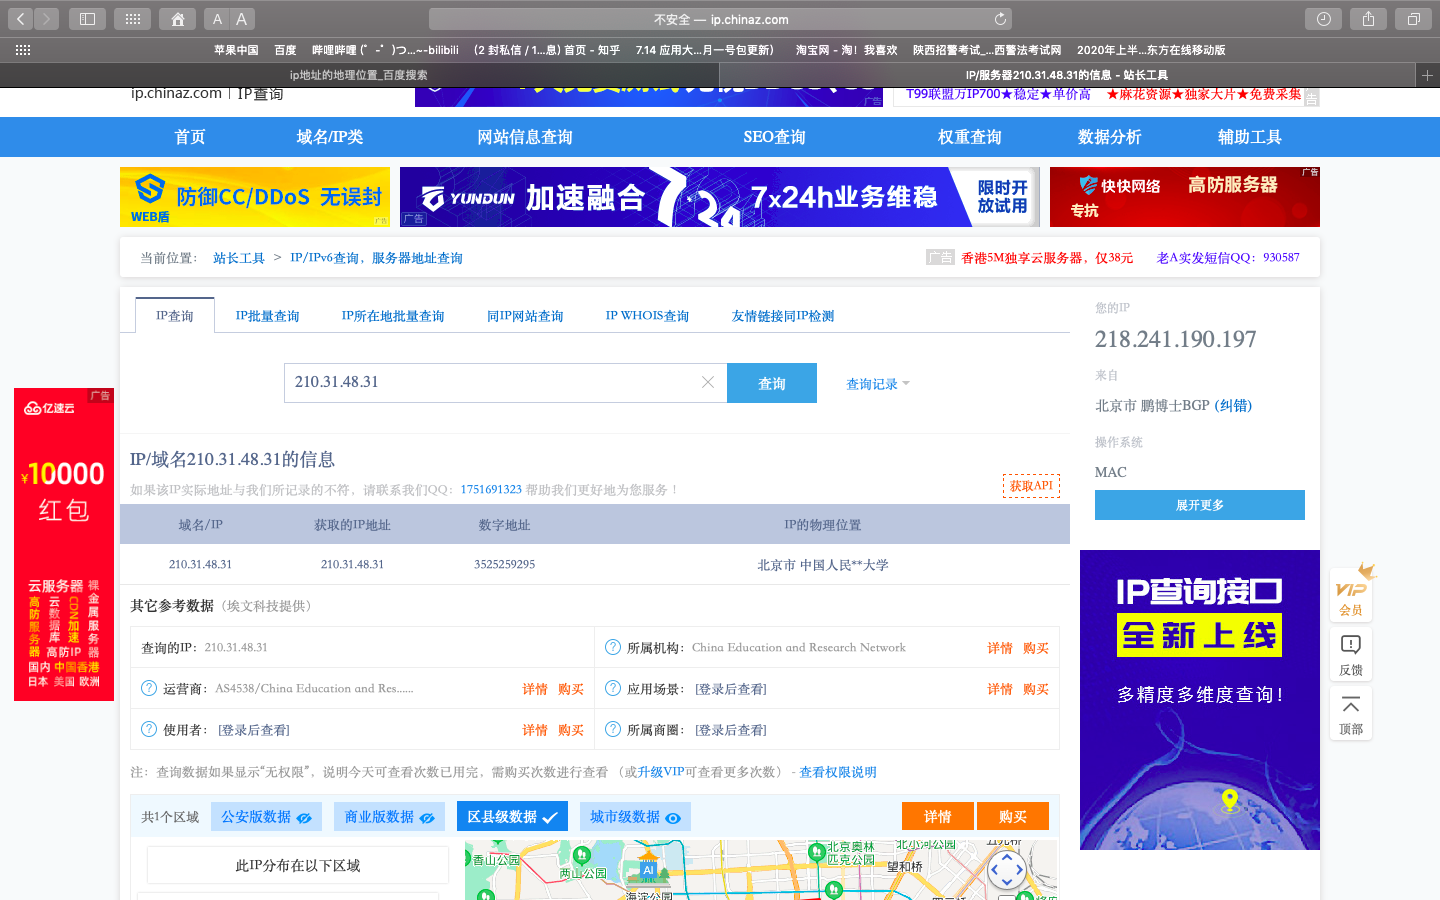Open the Share menu icon
Image resolution: width=1440 pixels, height=900 pixels.
(x=1368, y=19)
